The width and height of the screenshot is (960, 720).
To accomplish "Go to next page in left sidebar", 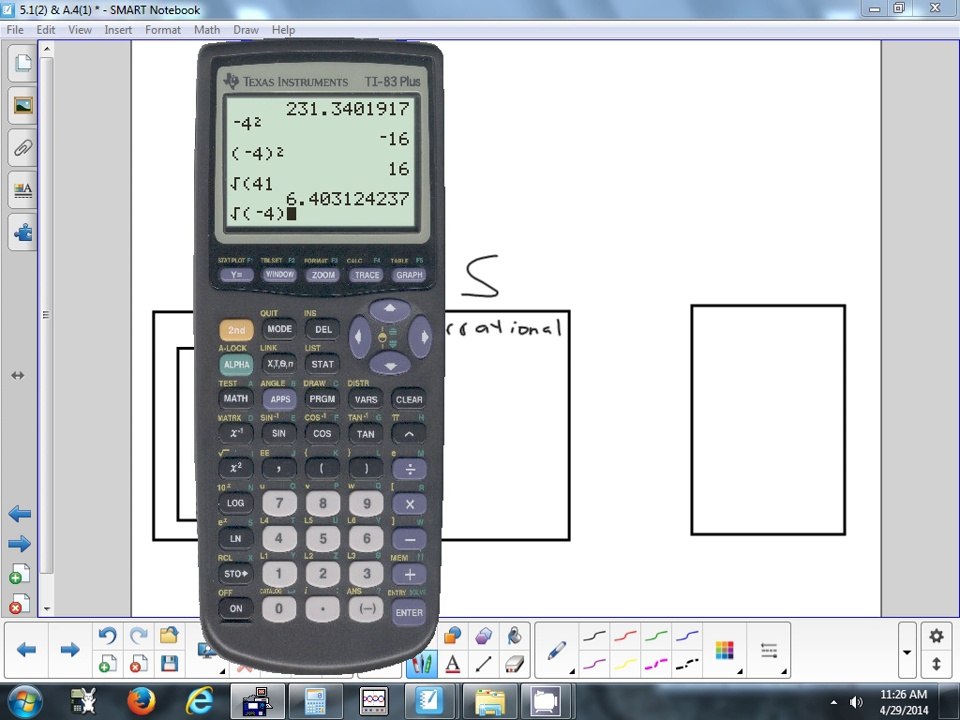I will [20, 543].
